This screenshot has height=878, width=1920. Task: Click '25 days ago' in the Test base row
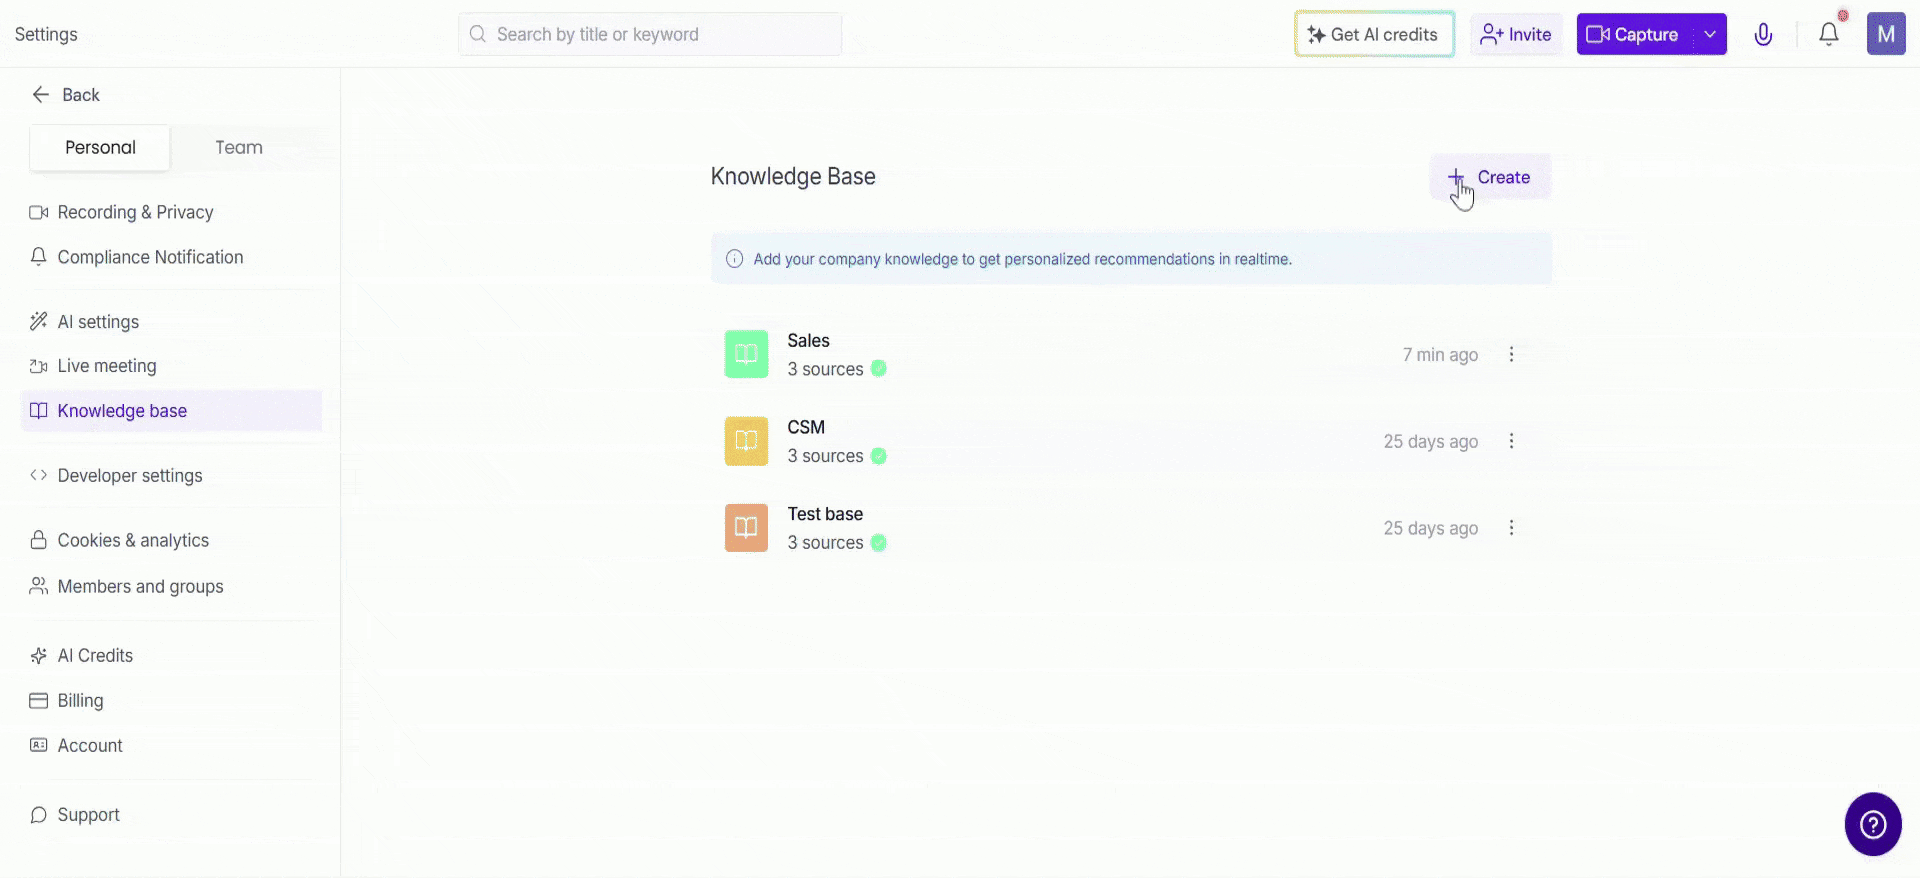click(x=1431, y=528)
